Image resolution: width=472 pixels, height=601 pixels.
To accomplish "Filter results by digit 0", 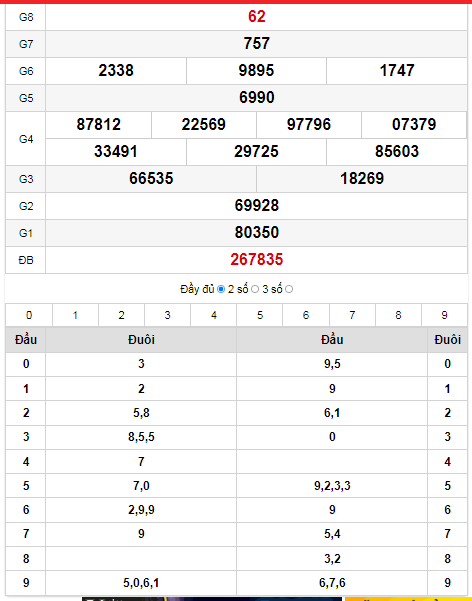I will (x=29, y=315).
